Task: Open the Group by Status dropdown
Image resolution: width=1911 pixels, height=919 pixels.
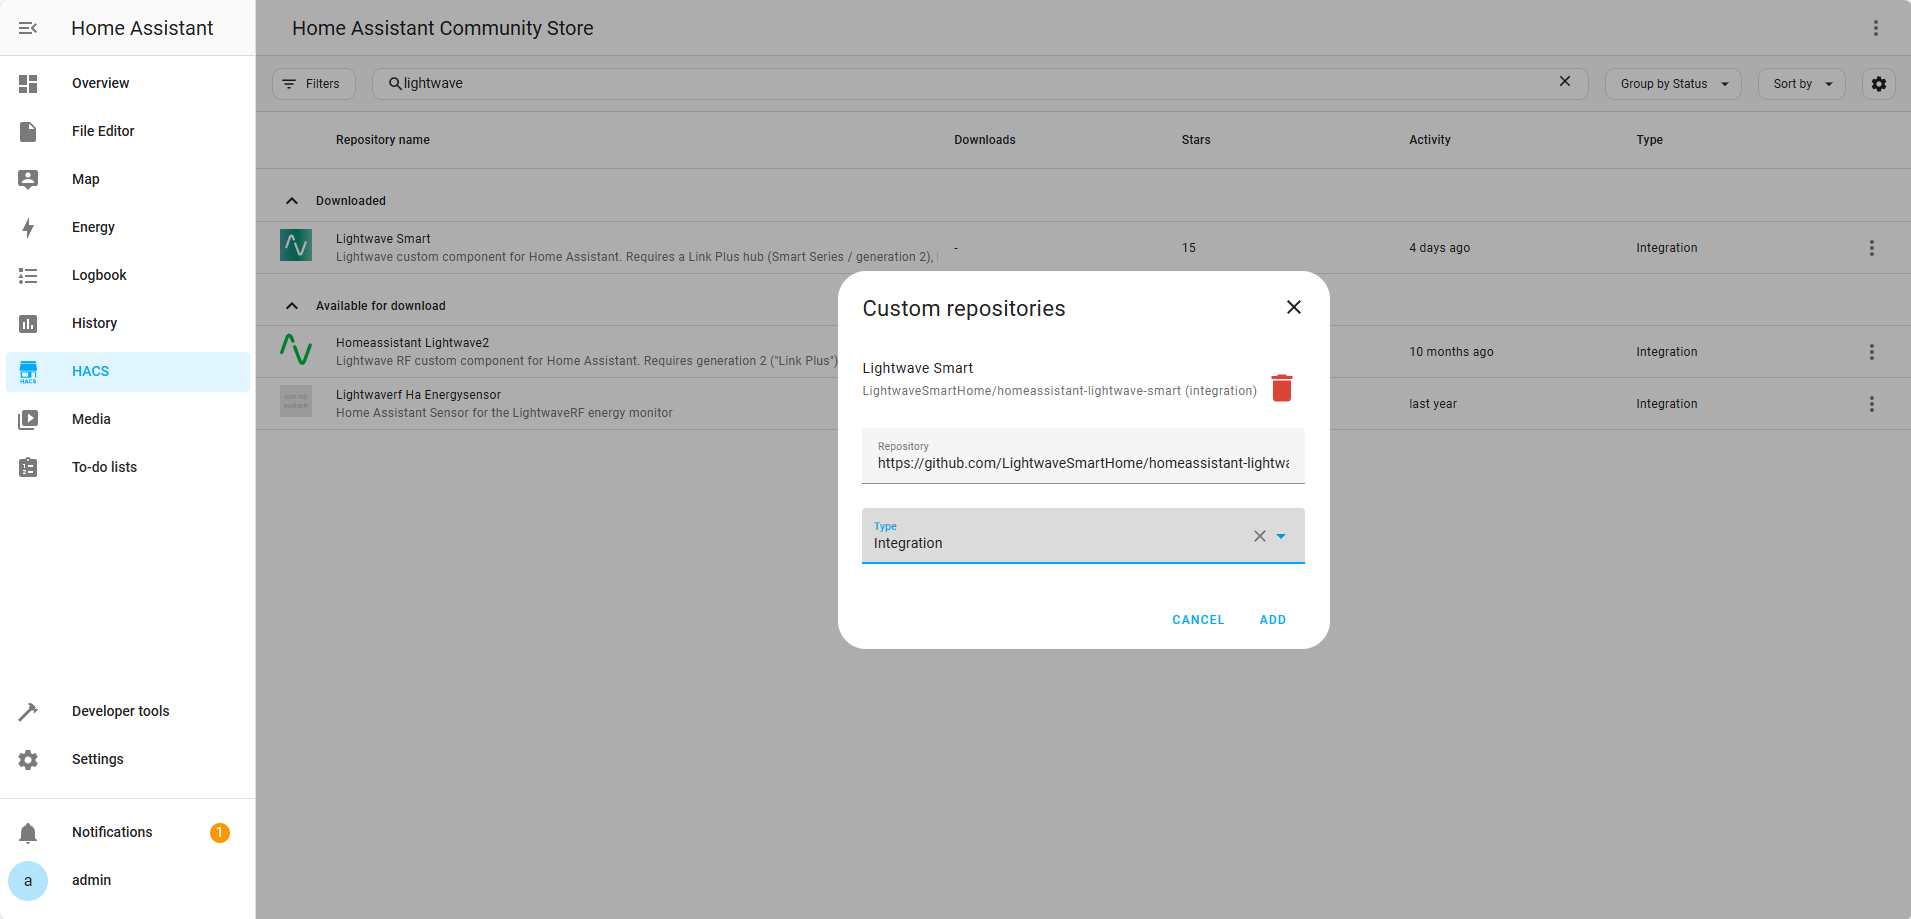Action: [x=1672, y=84]
